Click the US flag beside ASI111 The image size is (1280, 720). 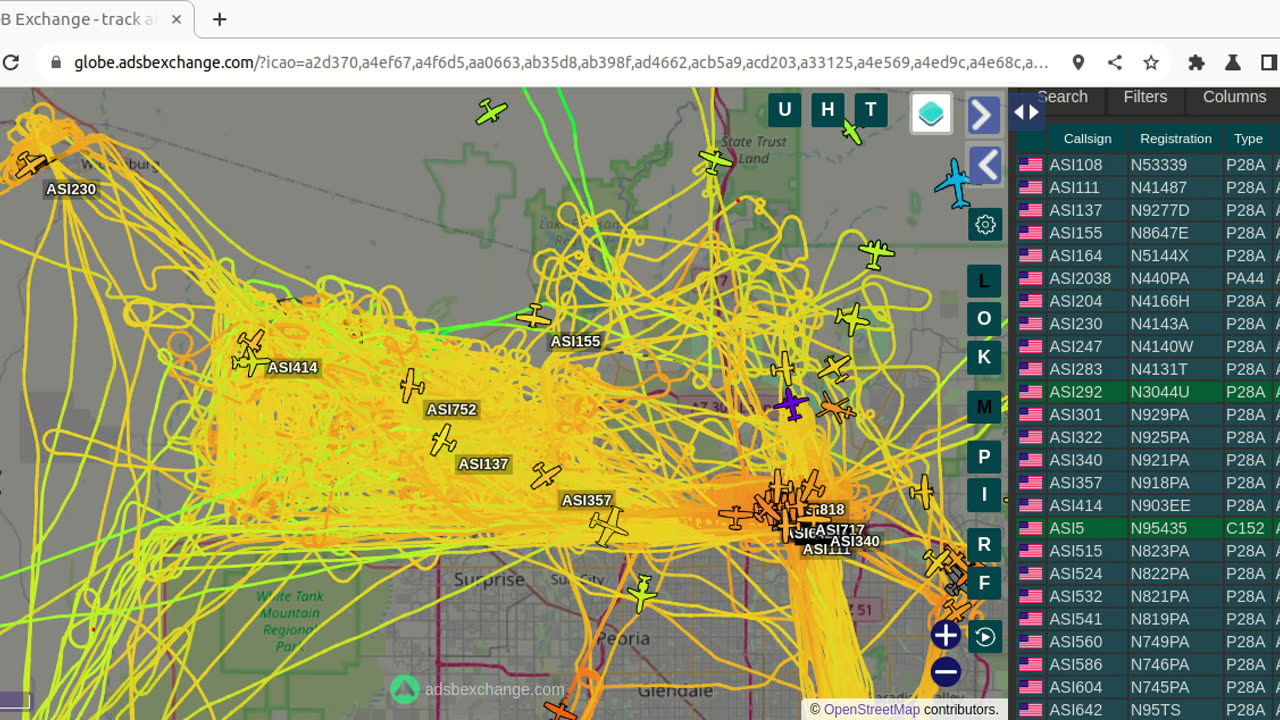pyautogui.click(x=1030, y=188)
